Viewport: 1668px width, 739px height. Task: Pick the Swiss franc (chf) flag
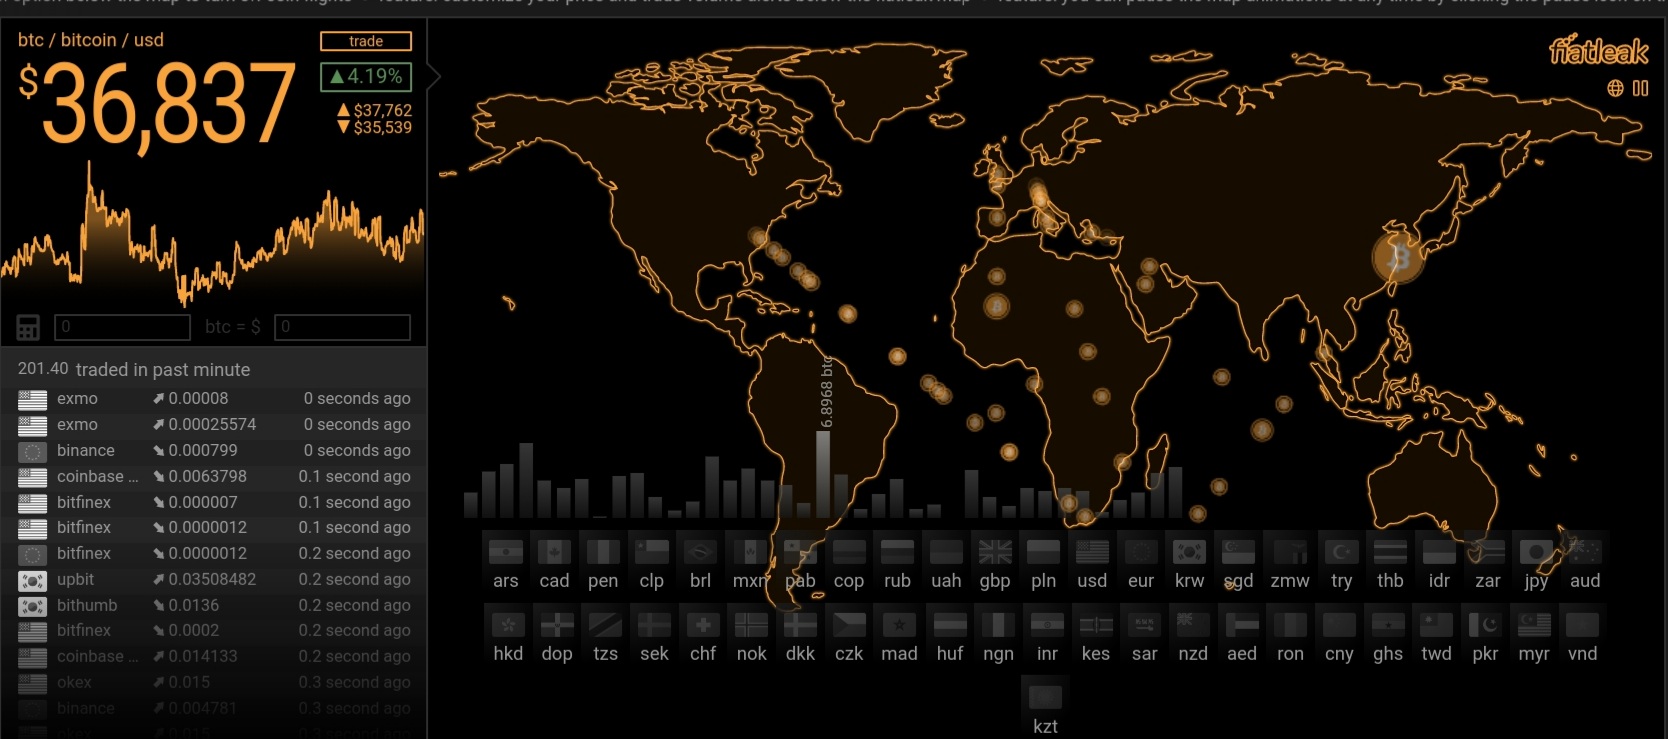[703, 626]
